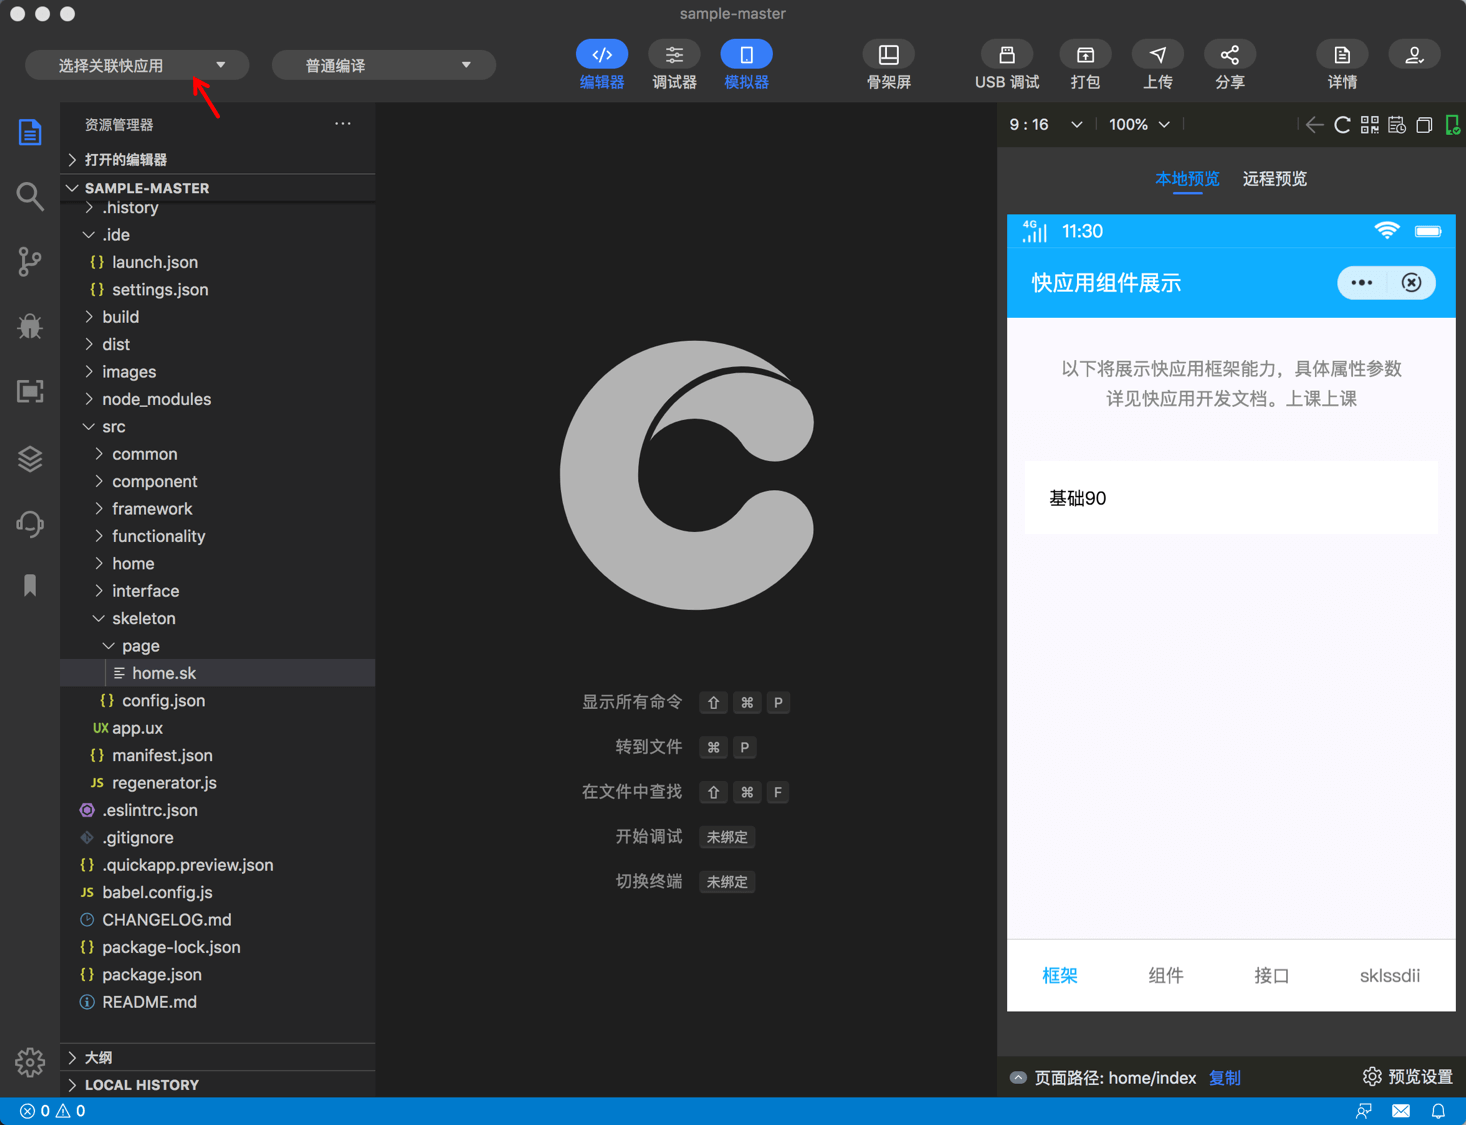The height and width of the screenshot is (1125, 1466).
Task: Select the 组件 tab in device preview
Action: (1165, 975)
